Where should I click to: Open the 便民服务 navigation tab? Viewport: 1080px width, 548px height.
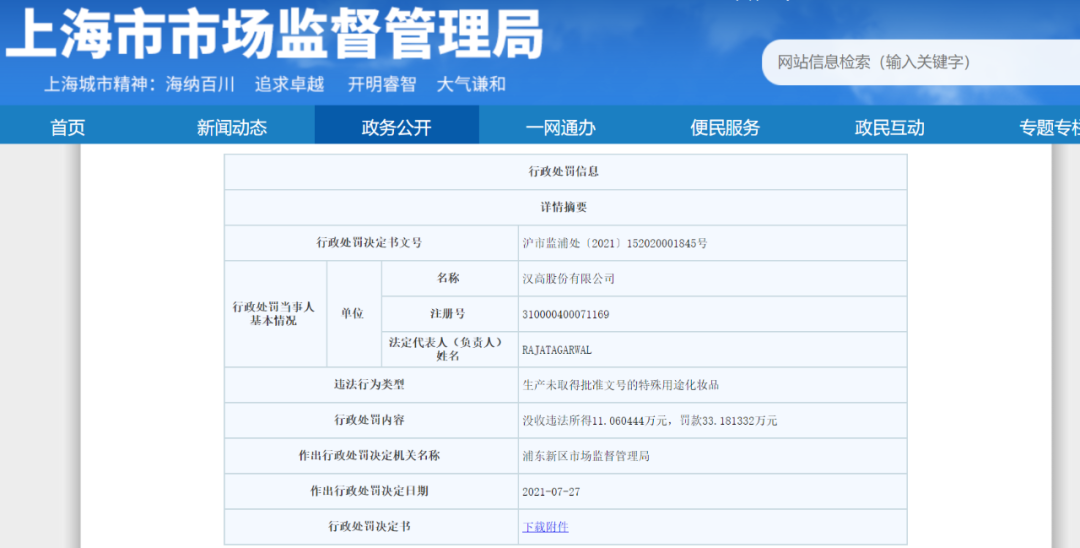pyautogui.click(x=725, y=127)
